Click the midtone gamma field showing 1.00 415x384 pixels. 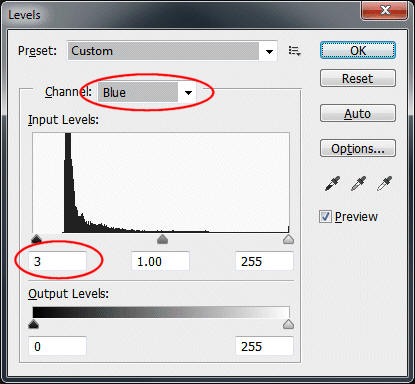[160, 261]
